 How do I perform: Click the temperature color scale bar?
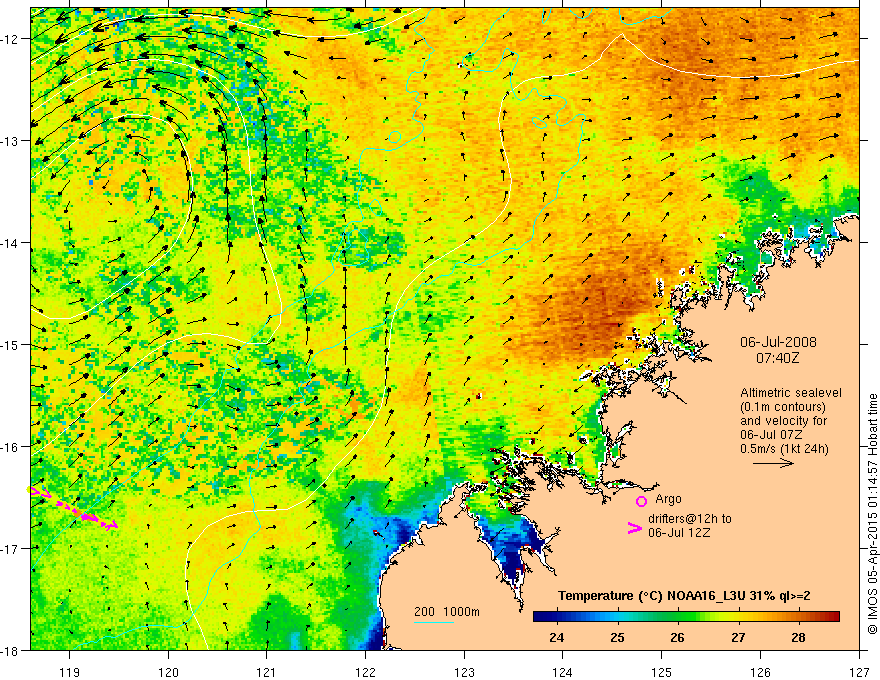686,617
